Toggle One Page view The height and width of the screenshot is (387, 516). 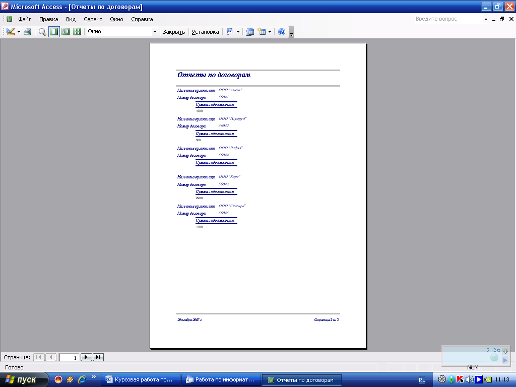(x=54, y=32)
